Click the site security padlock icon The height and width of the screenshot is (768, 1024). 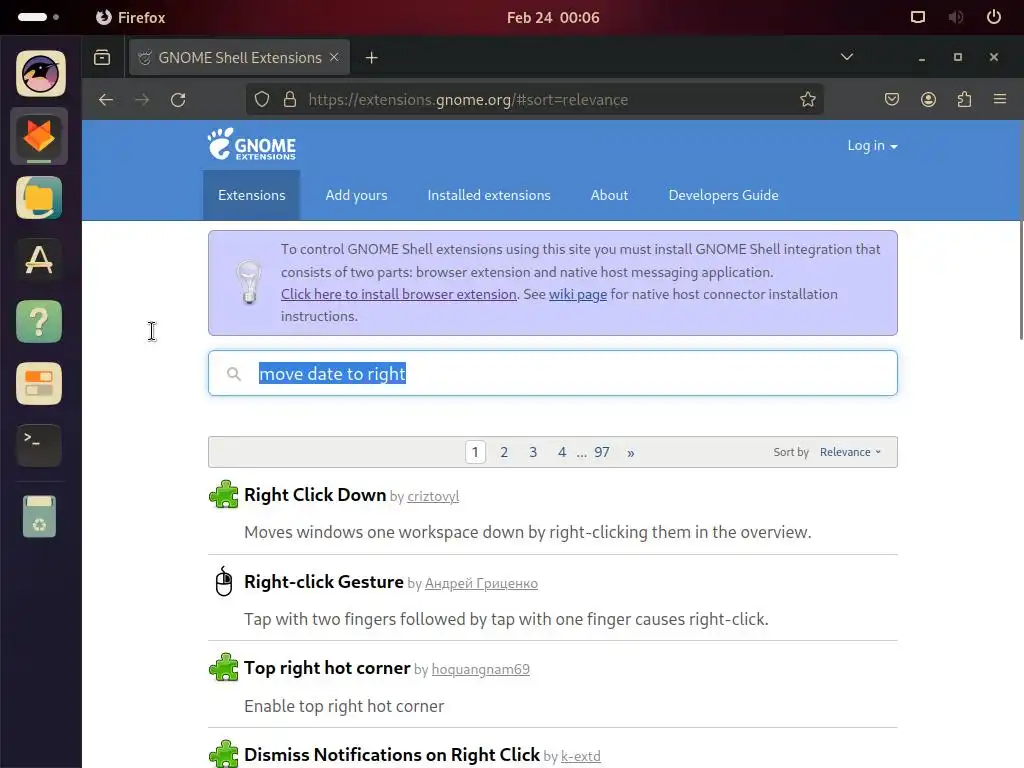click(290, 99)
